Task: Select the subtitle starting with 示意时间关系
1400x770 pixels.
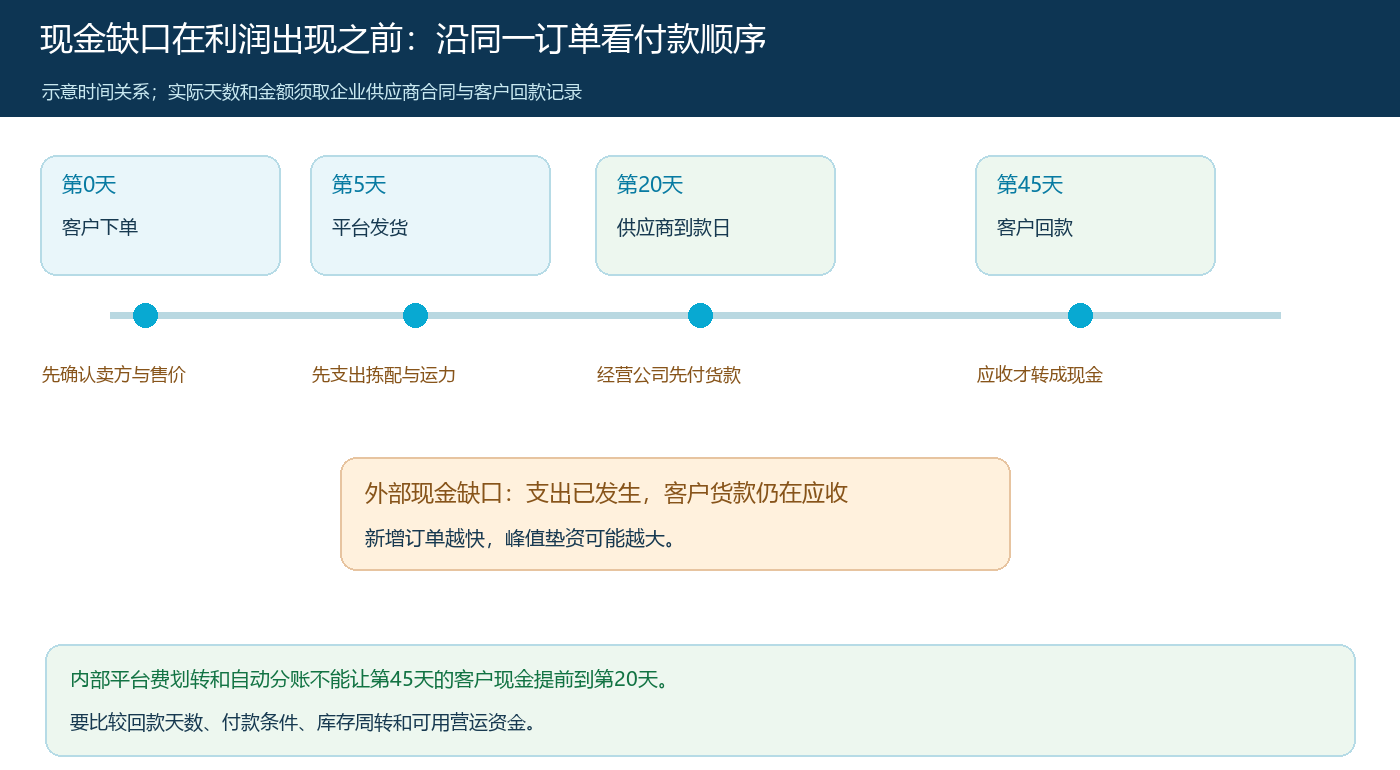Action: point(312,92)
